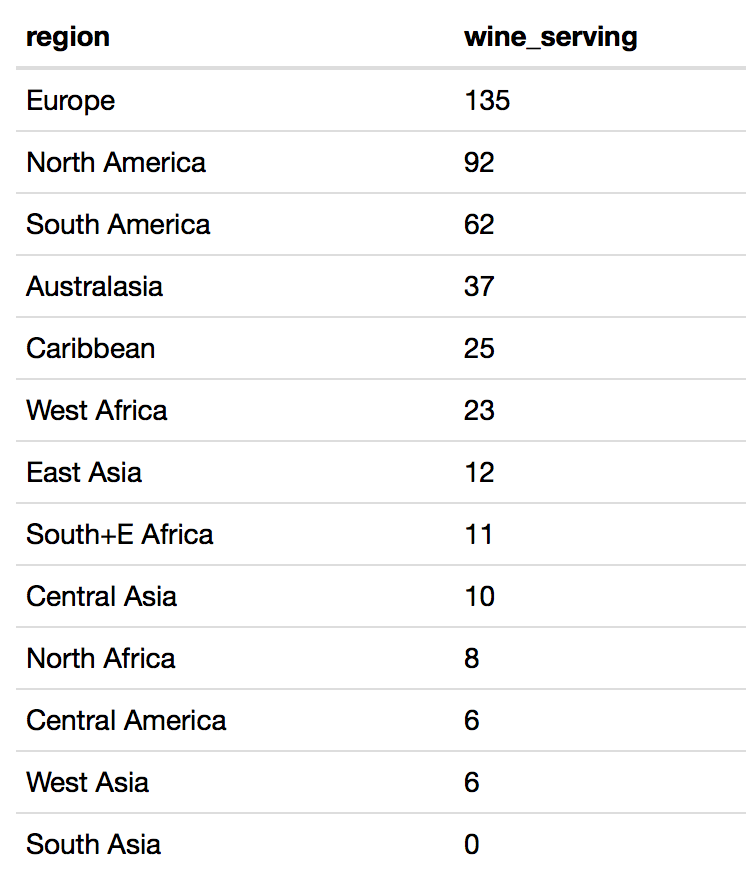Click the wine serving value 23

point(479,411)
